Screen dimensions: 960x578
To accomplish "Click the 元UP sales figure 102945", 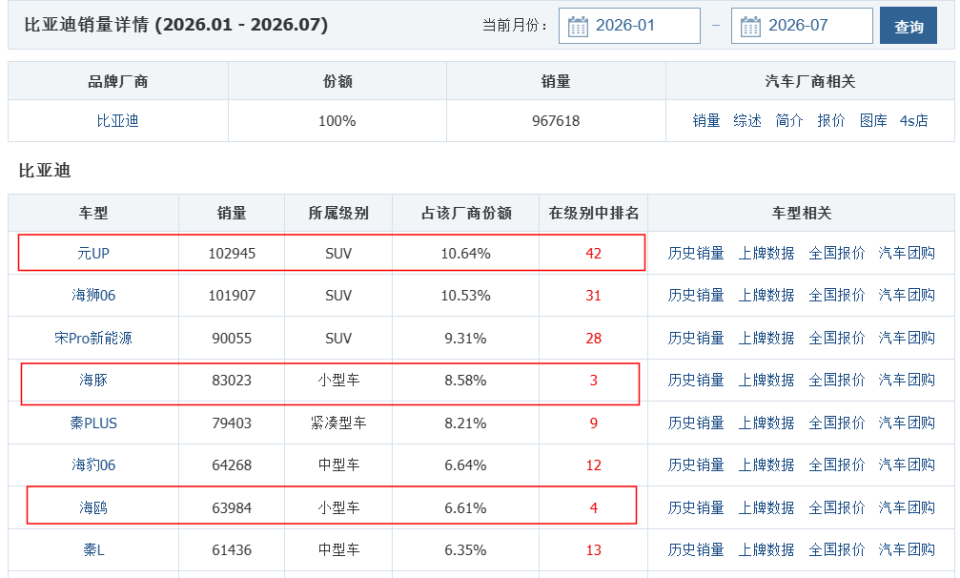I will pyautogui.click(x=231, y=253).
